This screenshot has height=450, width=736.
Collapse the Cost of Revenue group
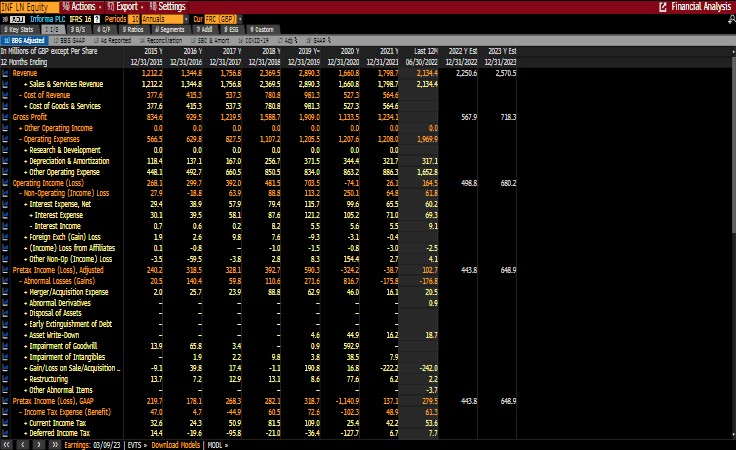tap(21, 95)
